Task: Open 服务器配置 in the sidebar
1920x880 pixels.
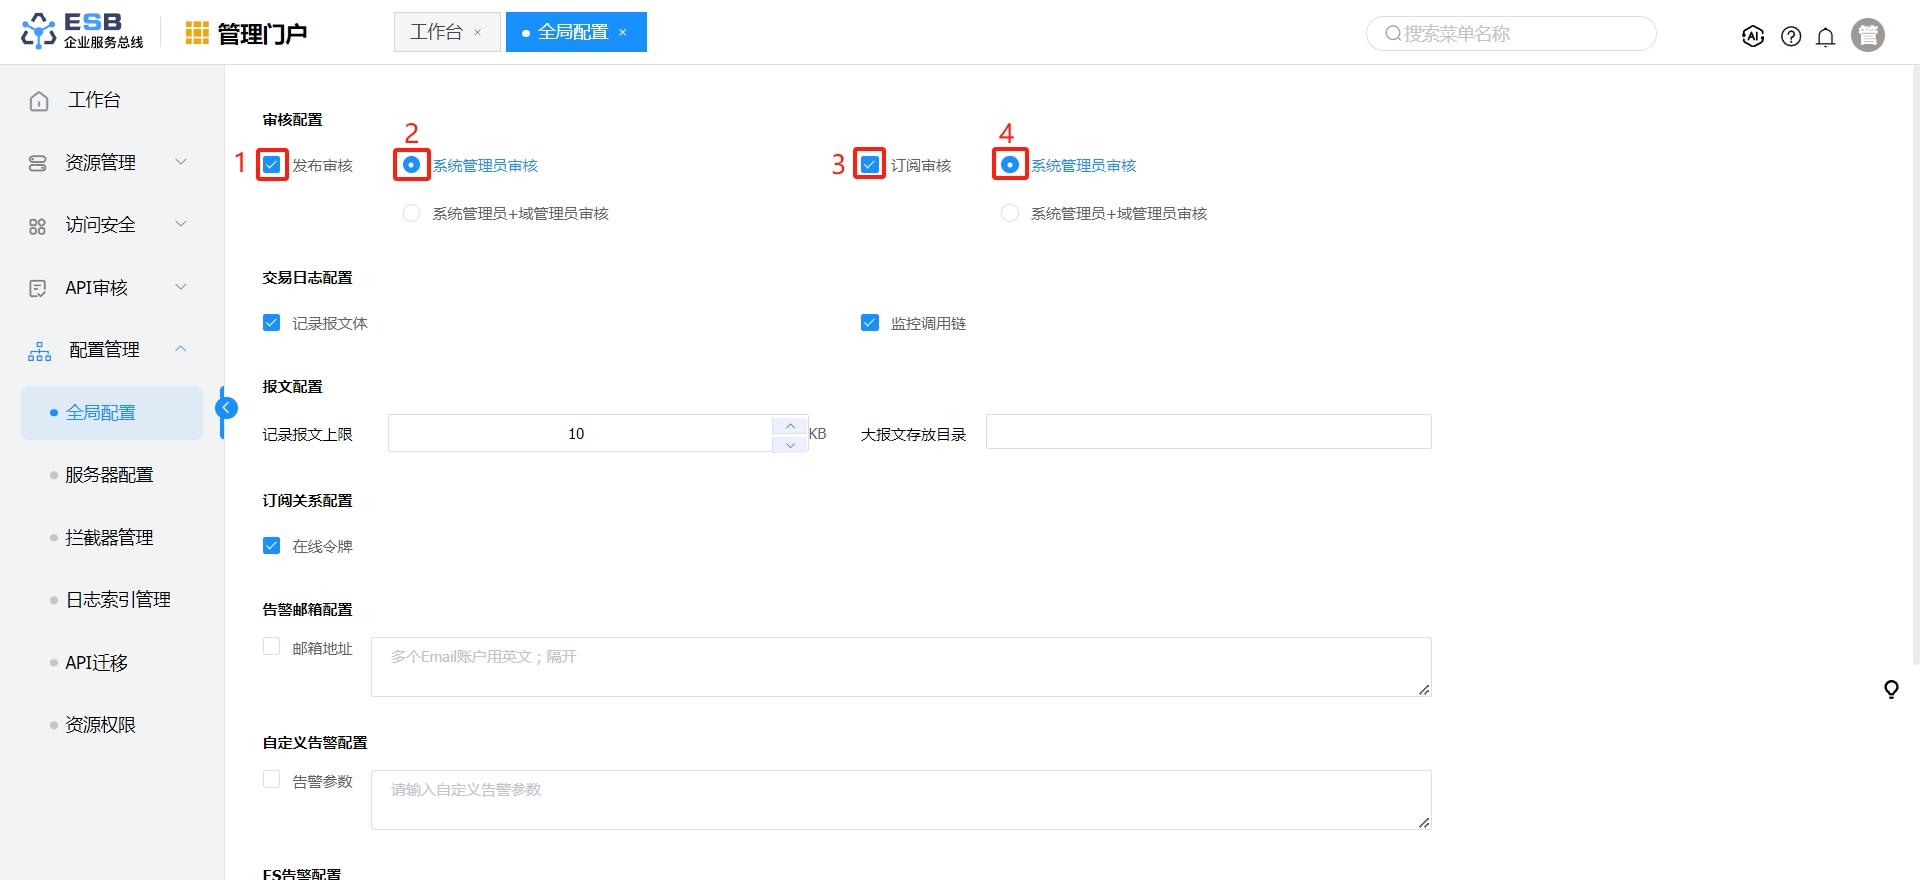Action: tap(109, 475)
